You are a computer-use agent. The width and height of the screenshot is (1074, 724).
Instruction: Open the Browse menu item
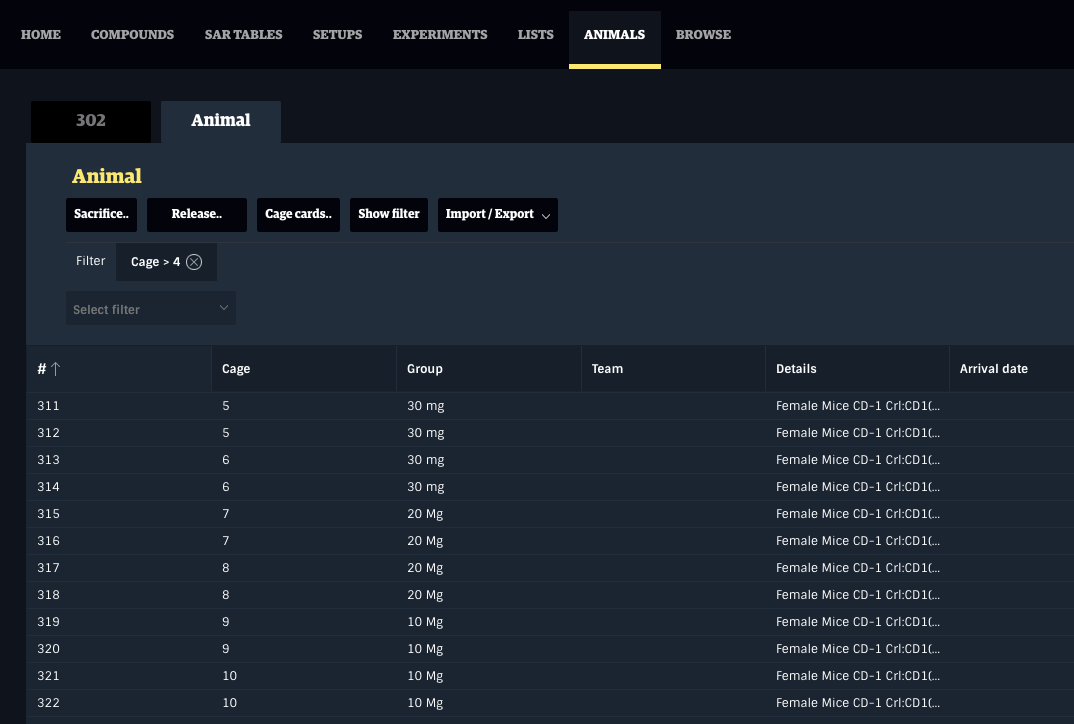tap(703, 35)
